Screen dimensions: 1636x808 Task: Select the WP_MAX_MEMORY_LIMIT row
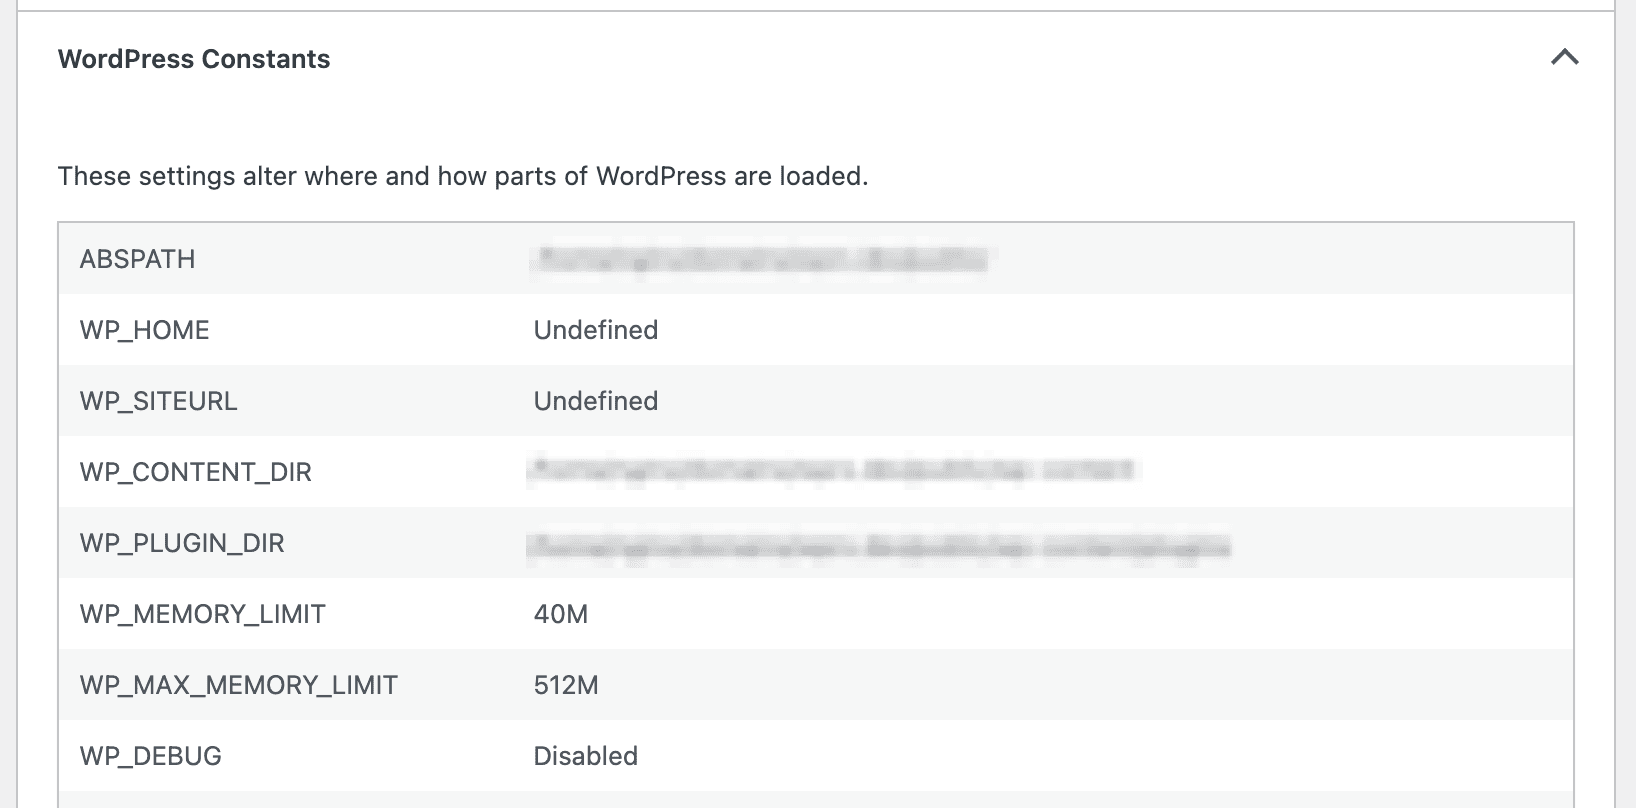[238, 685]
